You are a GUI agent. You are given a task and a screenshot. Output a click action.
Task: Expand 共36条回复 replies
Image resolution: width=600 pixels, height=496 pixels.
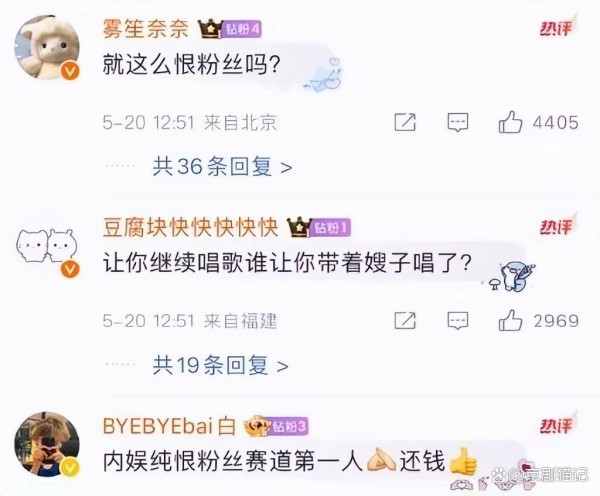coord(222,167)
